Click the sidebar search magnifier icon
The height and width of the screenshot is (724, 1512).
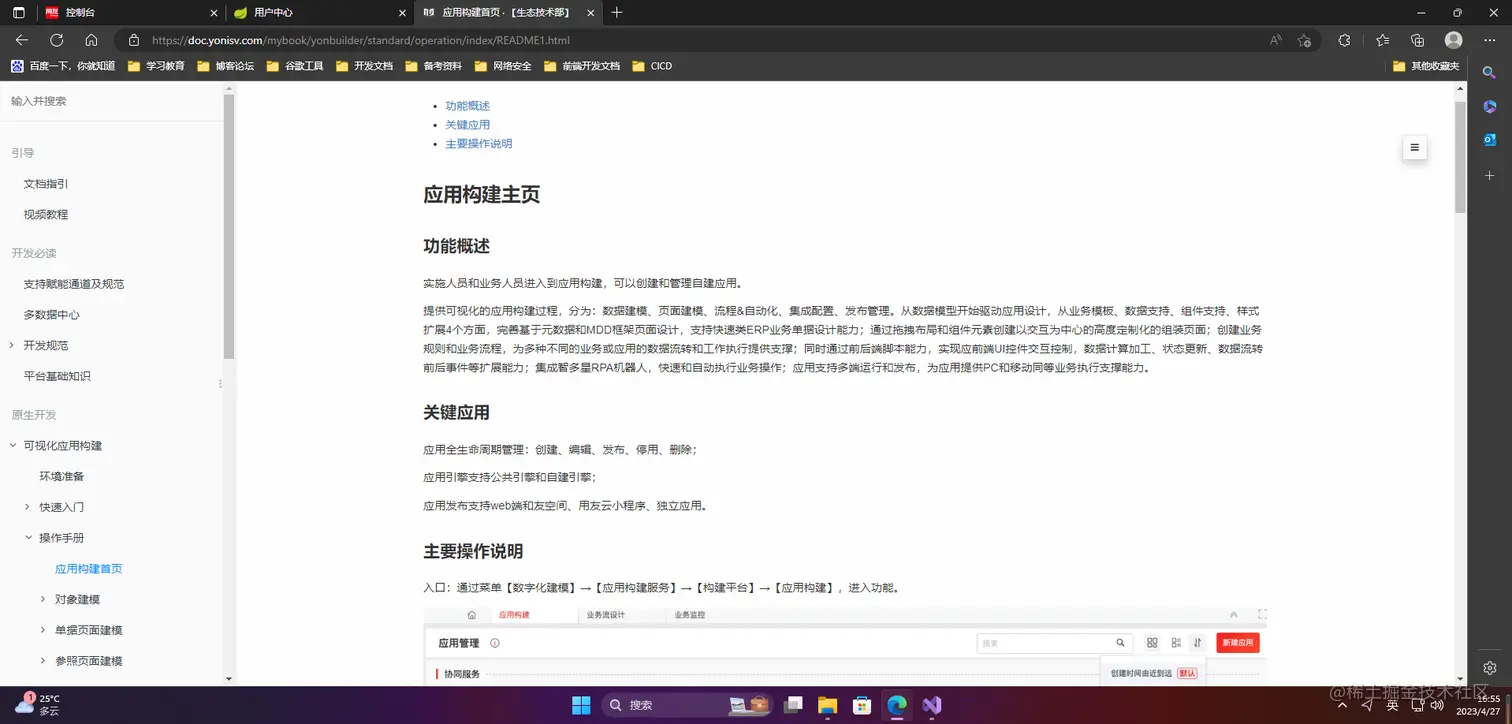tap(1490, 71)
